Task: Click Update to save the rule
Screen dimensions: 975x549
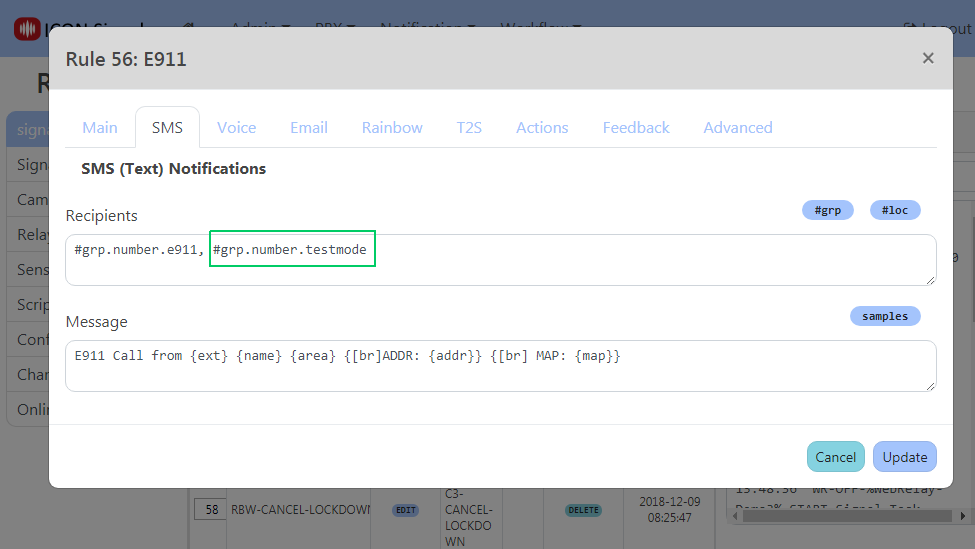Action: coord(904,457)
